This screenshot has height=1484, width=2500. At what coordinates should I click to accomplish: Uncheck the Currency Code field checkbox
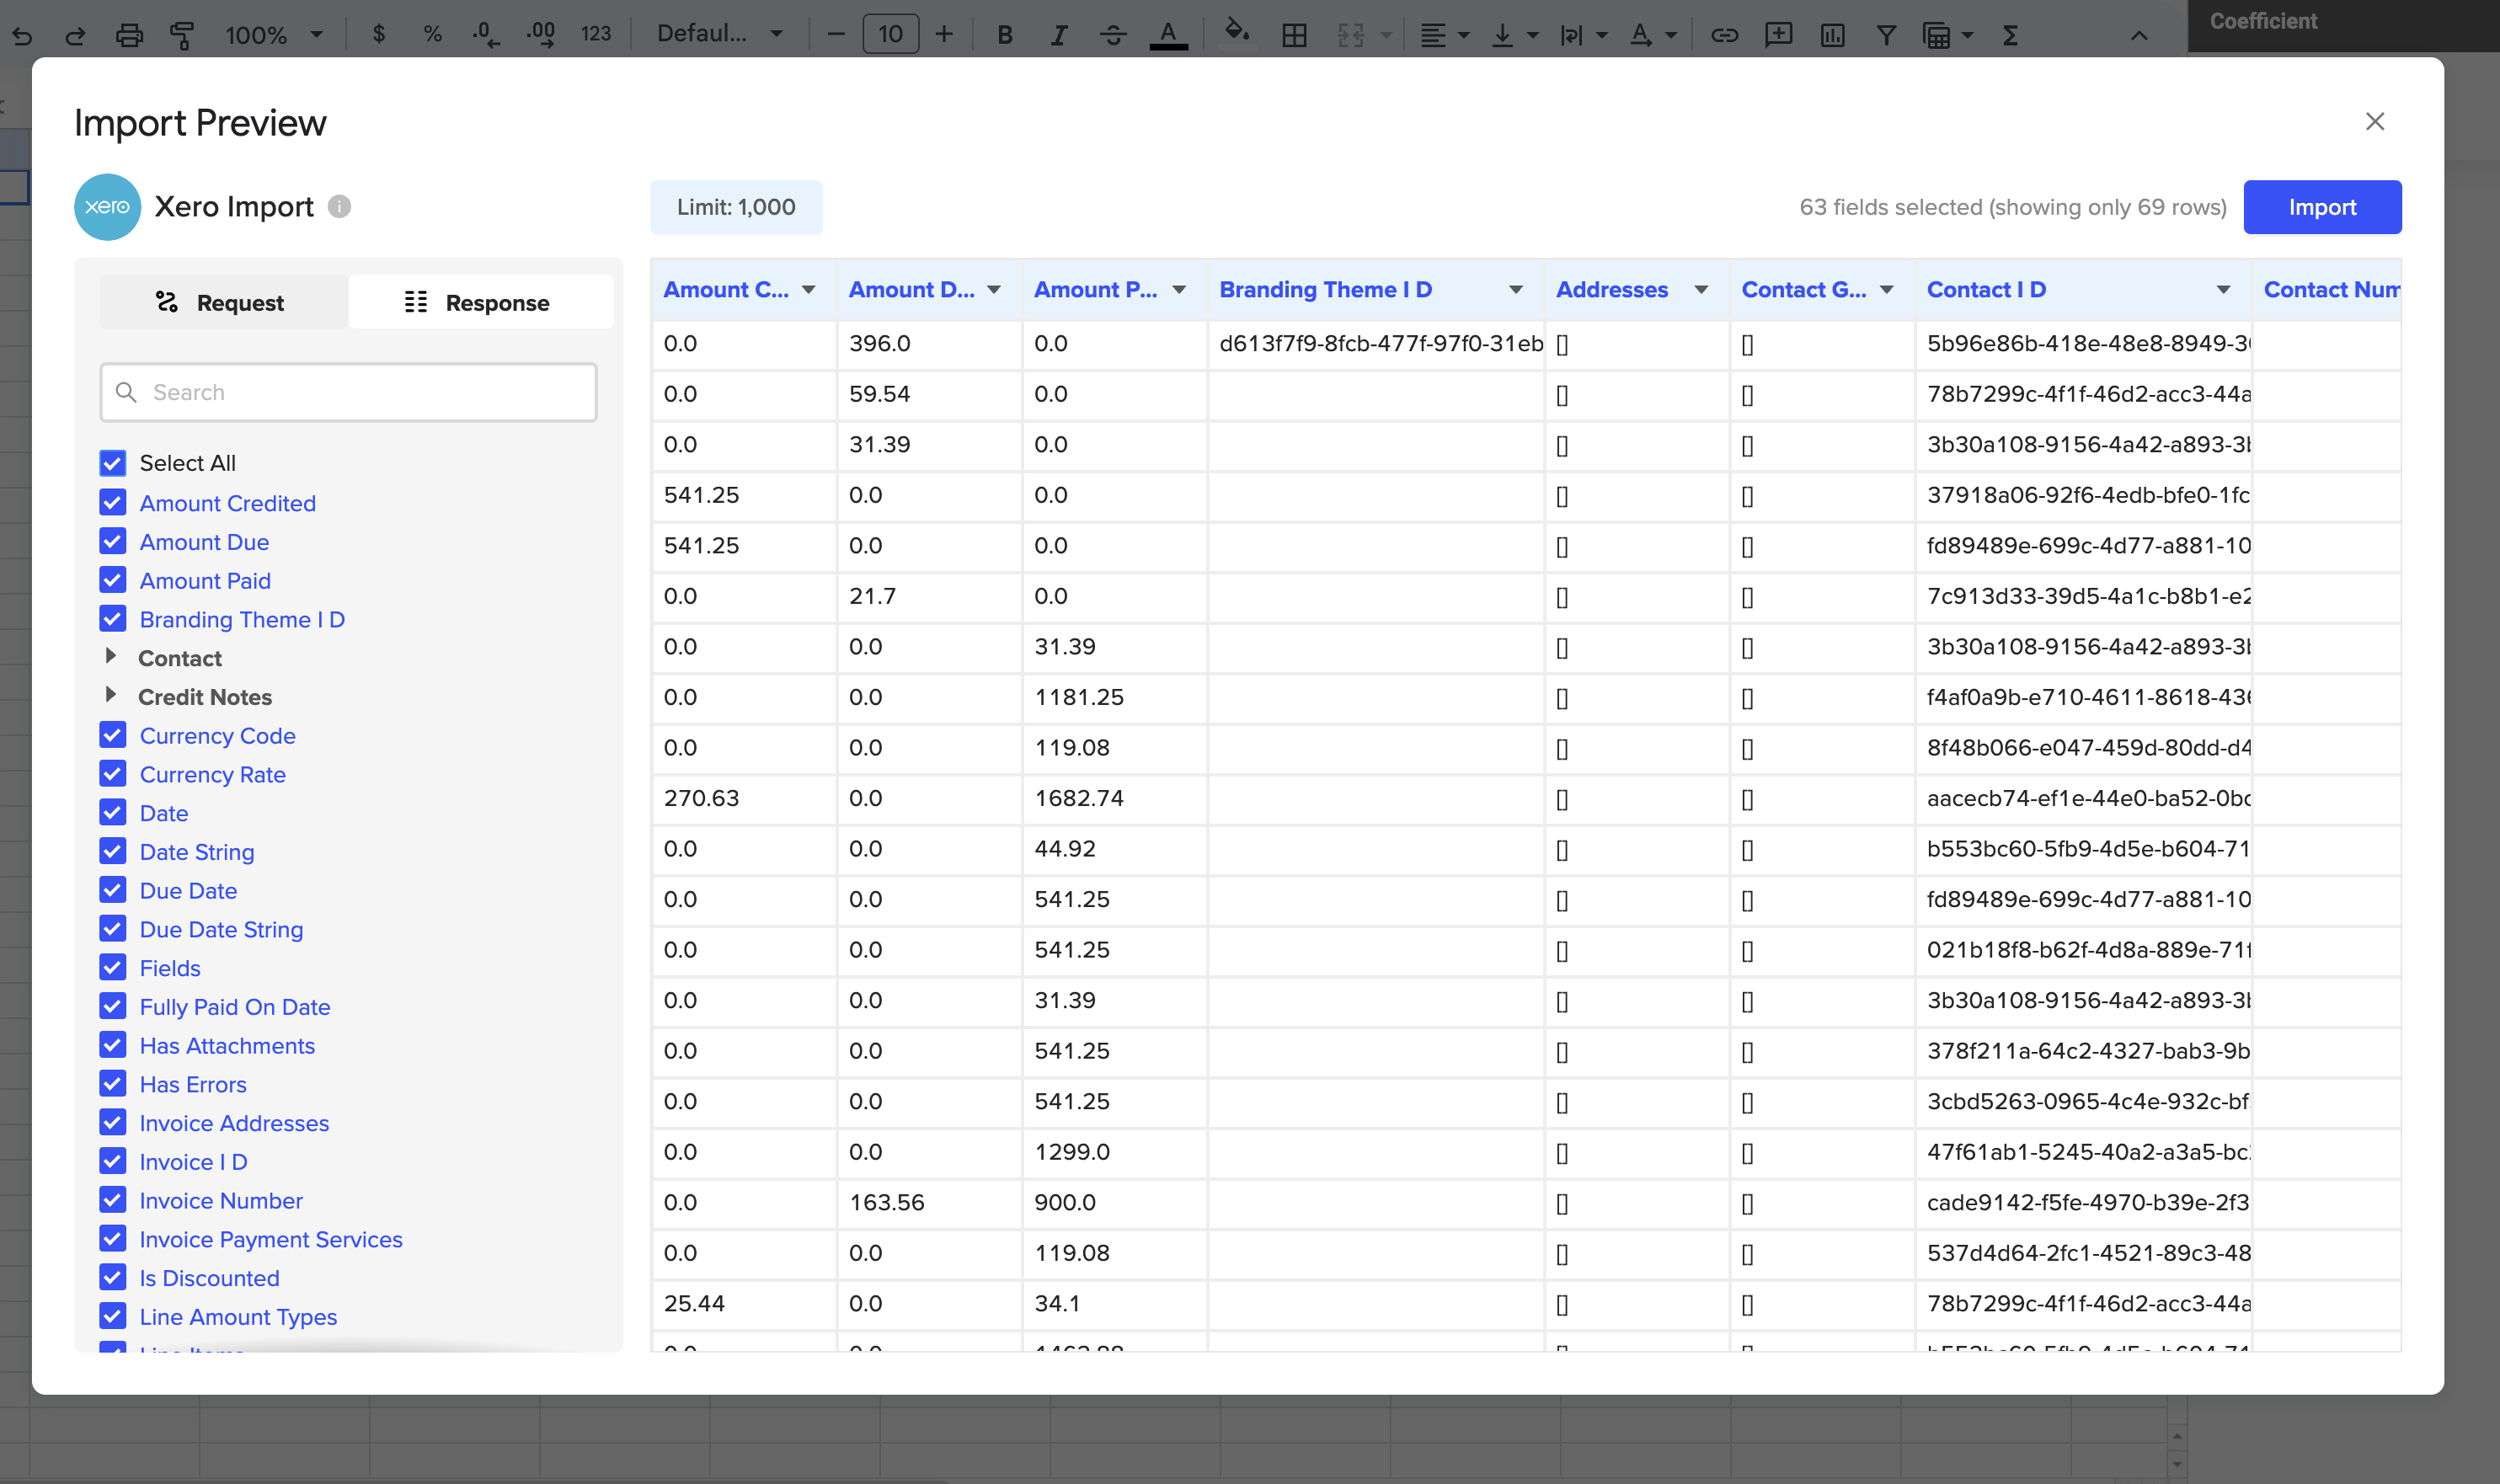pos(113,736)
